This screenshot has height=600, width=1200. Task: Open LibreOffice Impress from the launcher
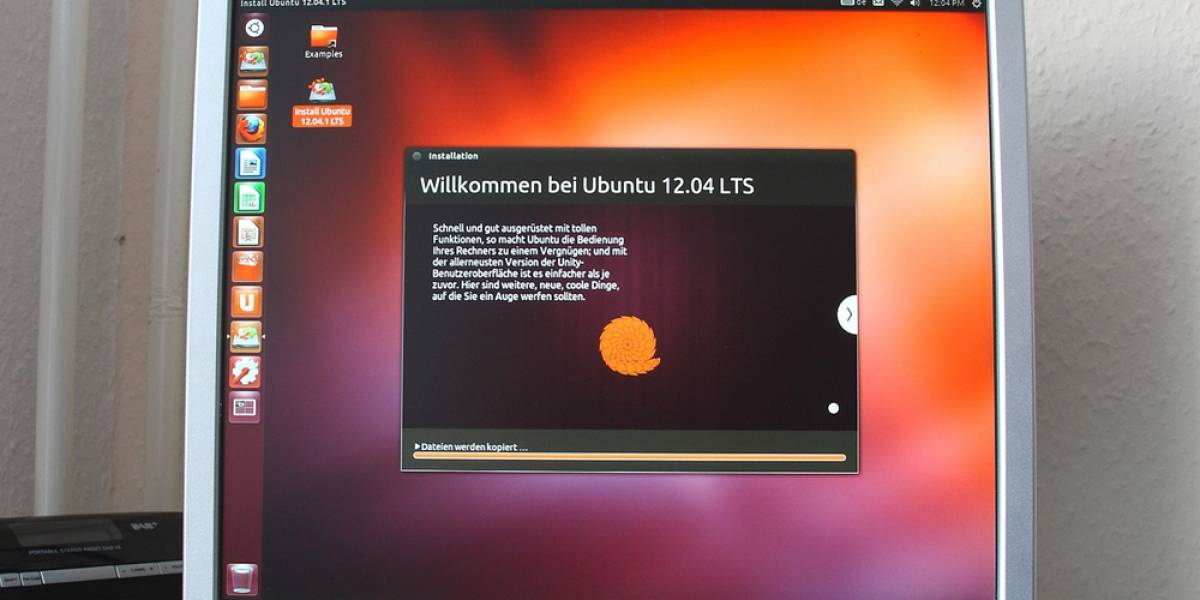coord(248,232)
